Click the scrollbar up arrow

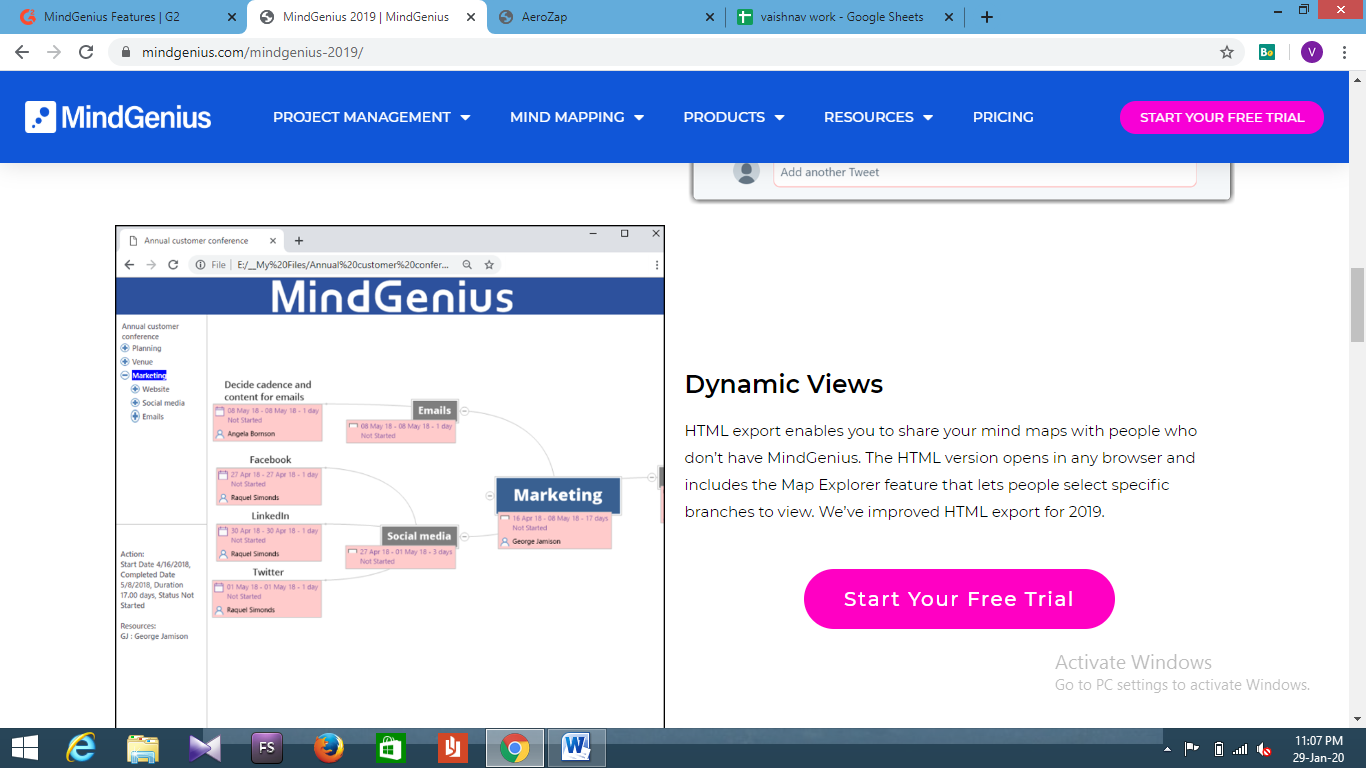[x=1358, y=79]
